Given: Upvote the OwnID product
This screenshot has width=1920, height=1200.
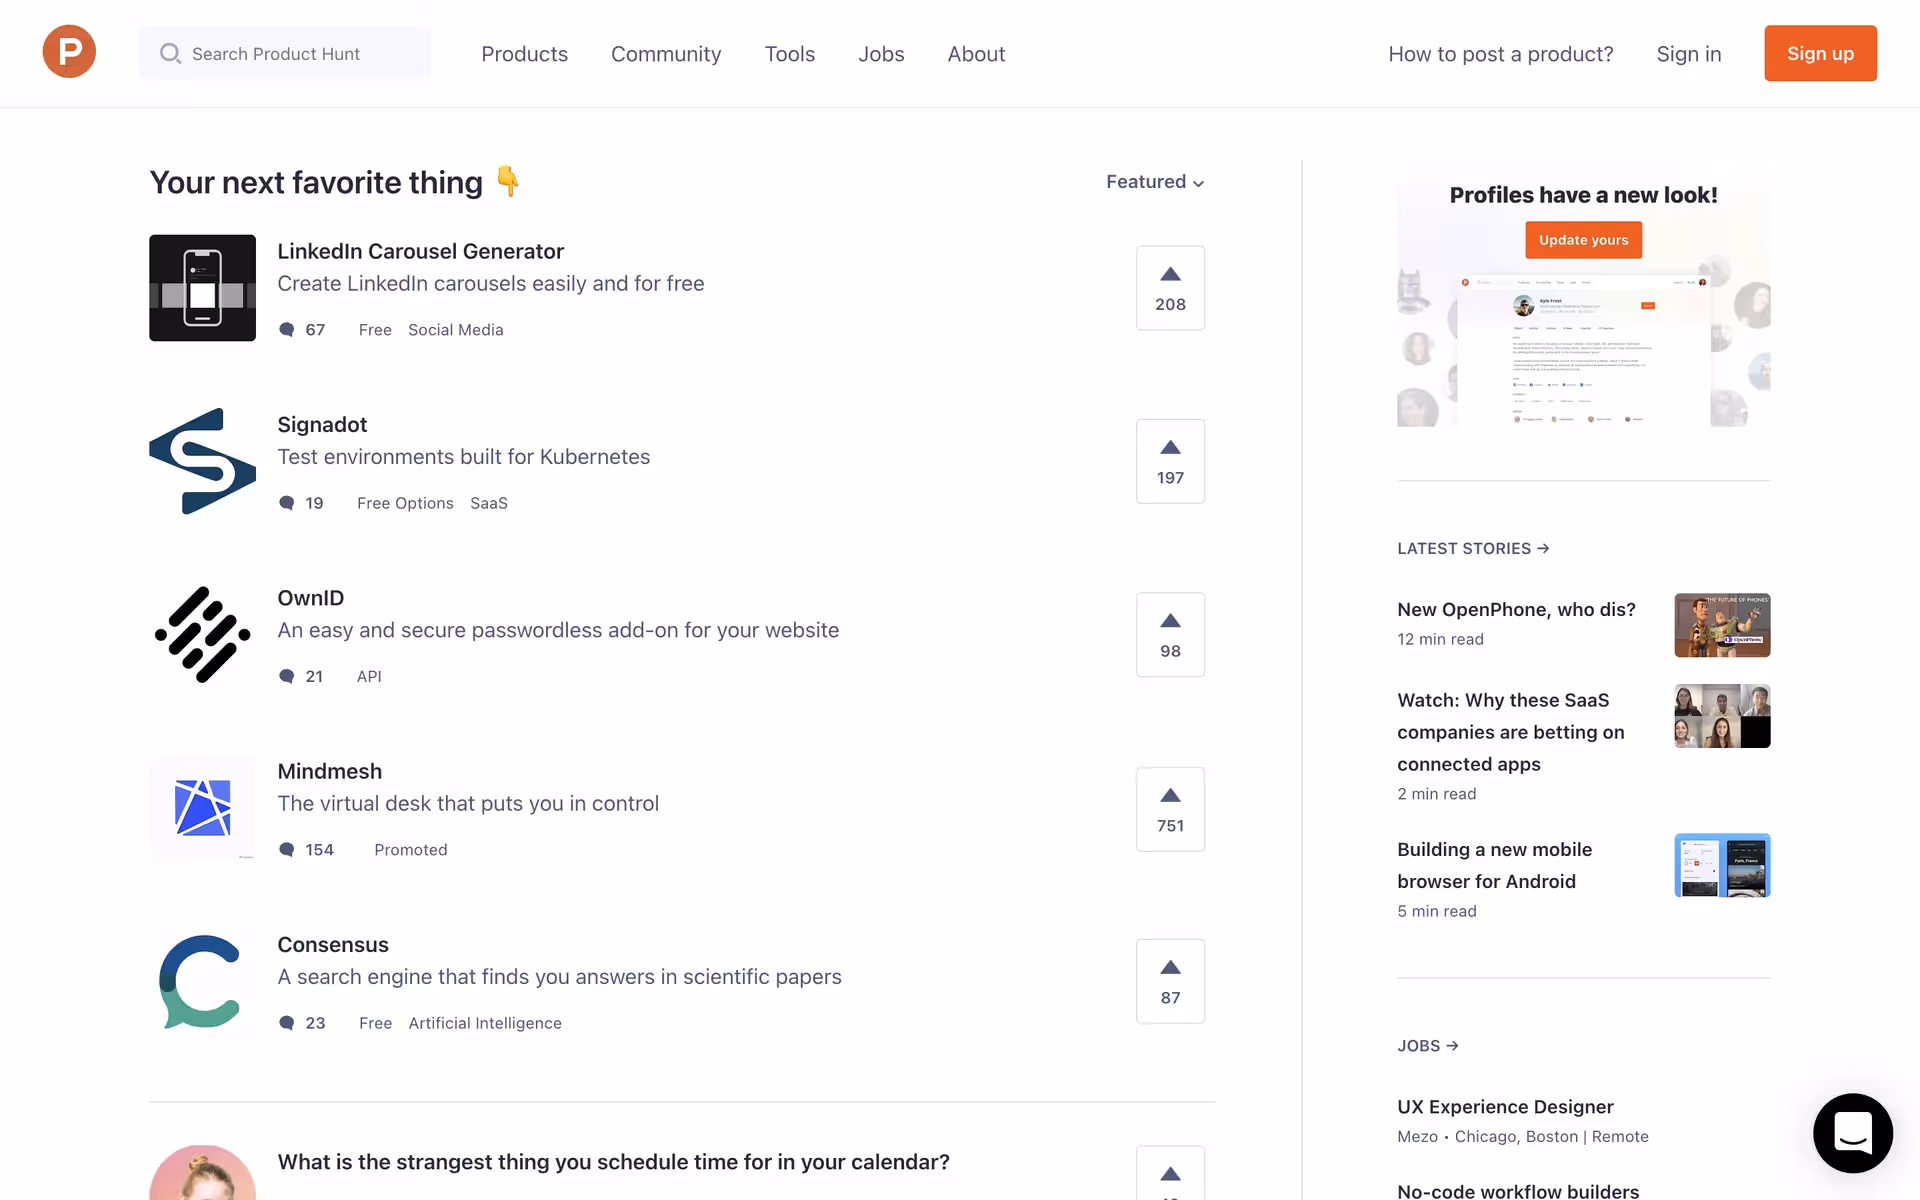Looking at the screenshot, I should tap(1170, 635).
